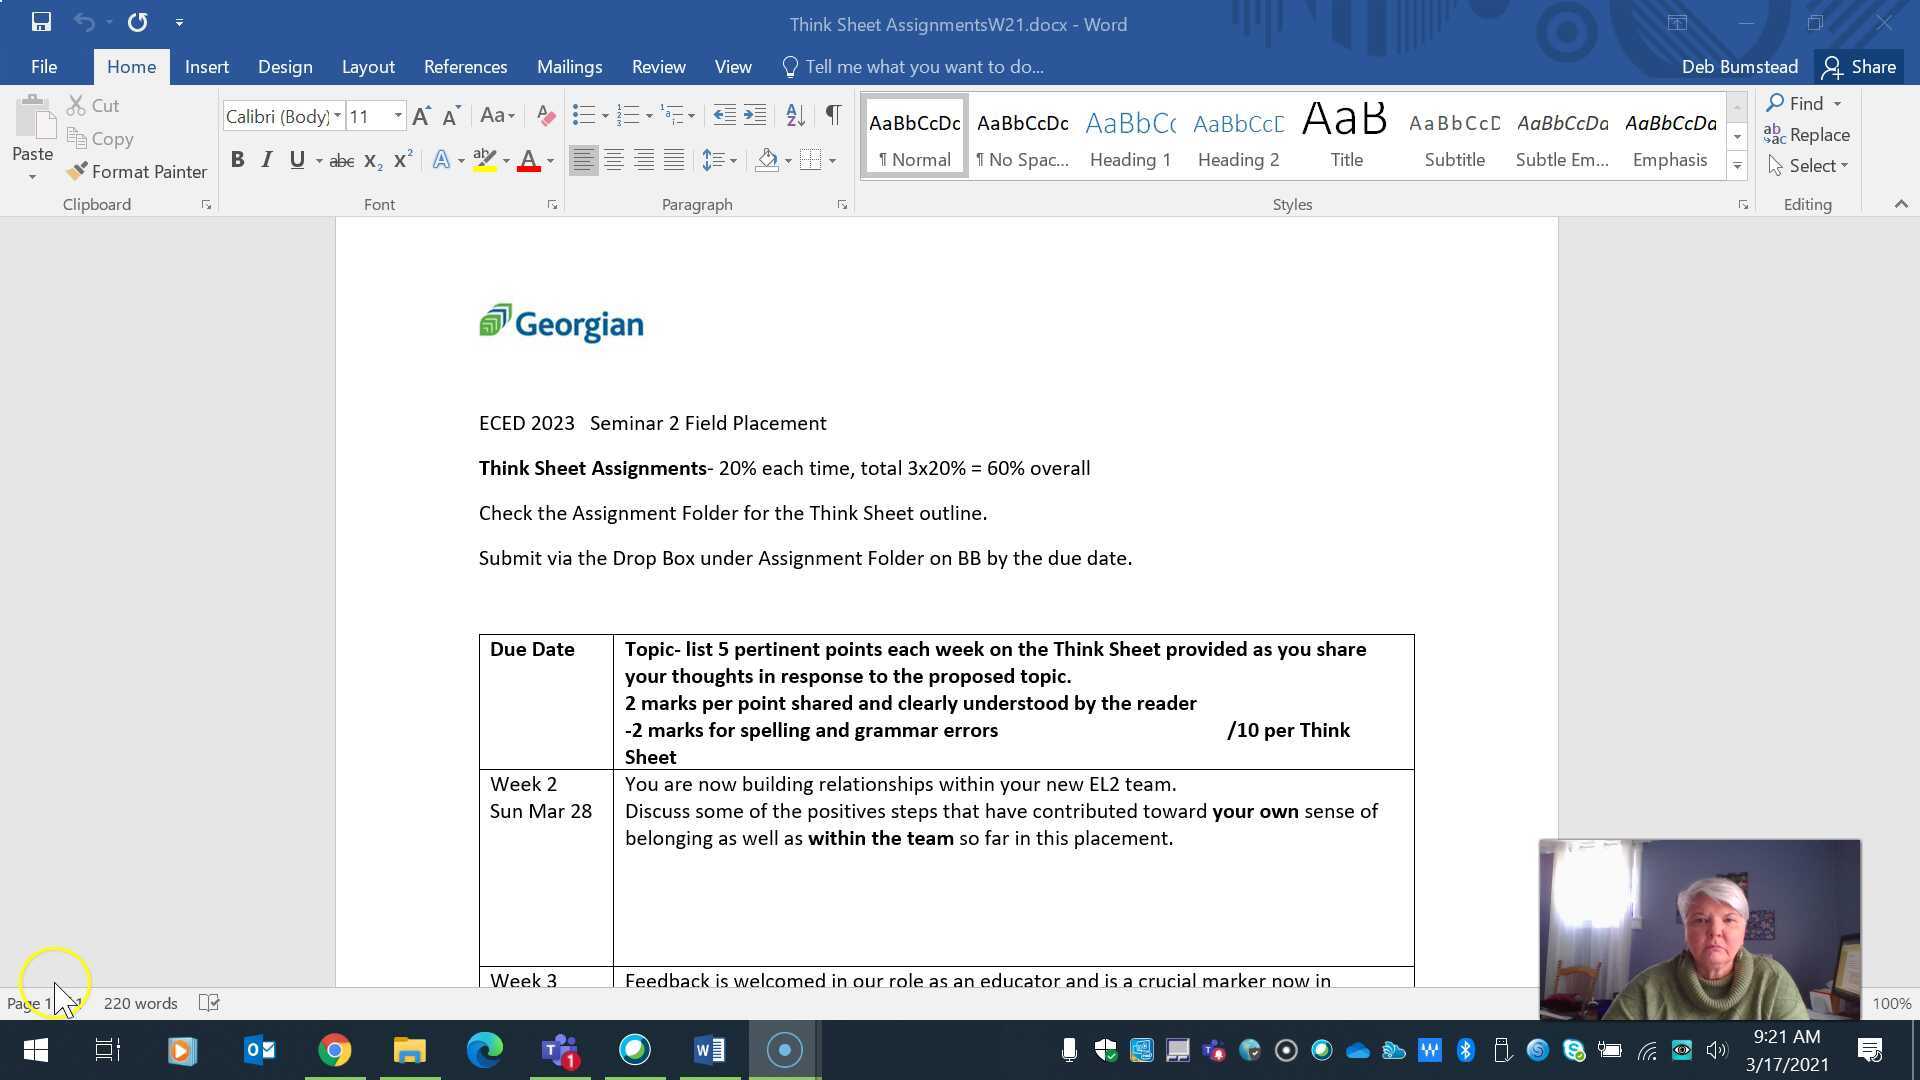Open the font size dropdown
The image size is (1920, 1080).
click(x=397, y=115)
